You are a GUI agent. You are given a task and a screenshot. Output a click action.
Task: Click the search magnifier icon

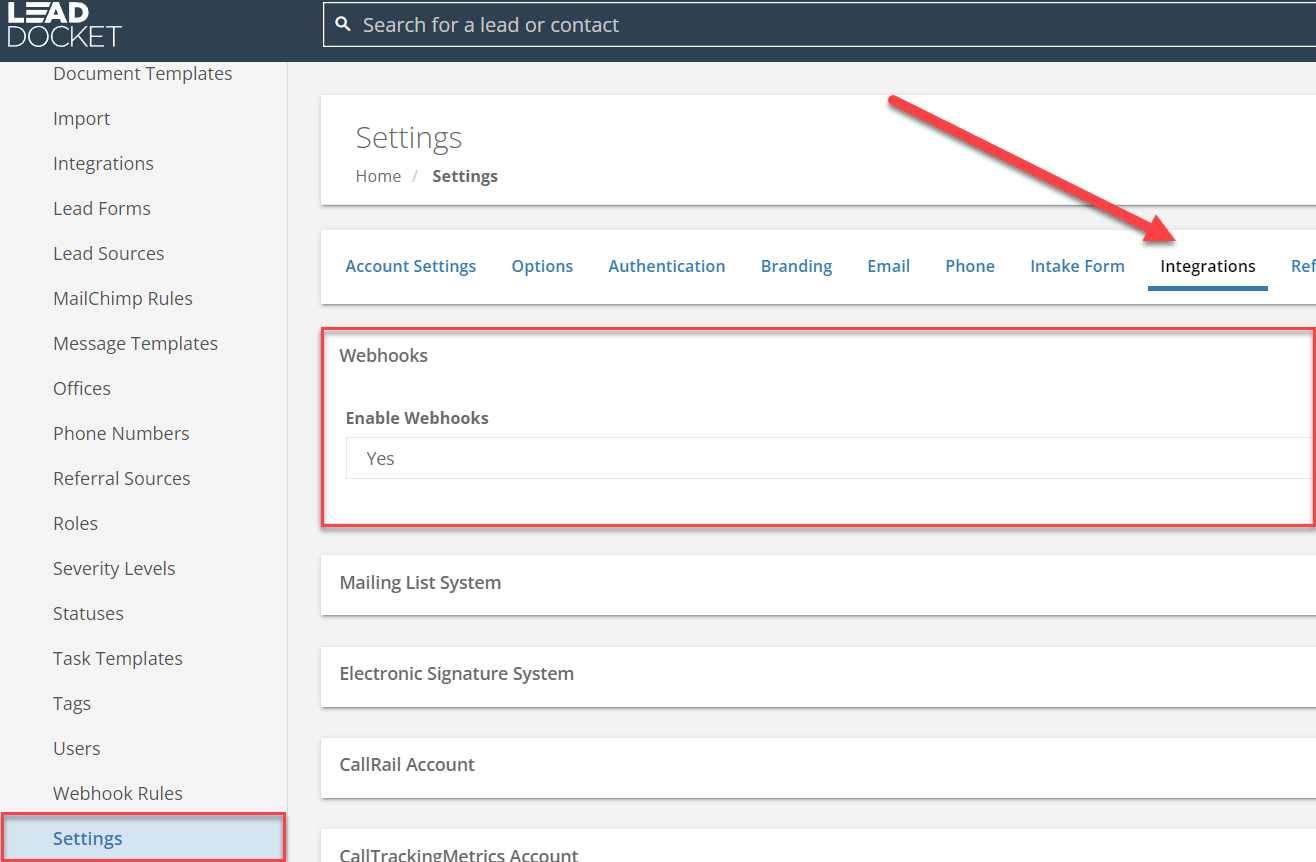point(343,22)
